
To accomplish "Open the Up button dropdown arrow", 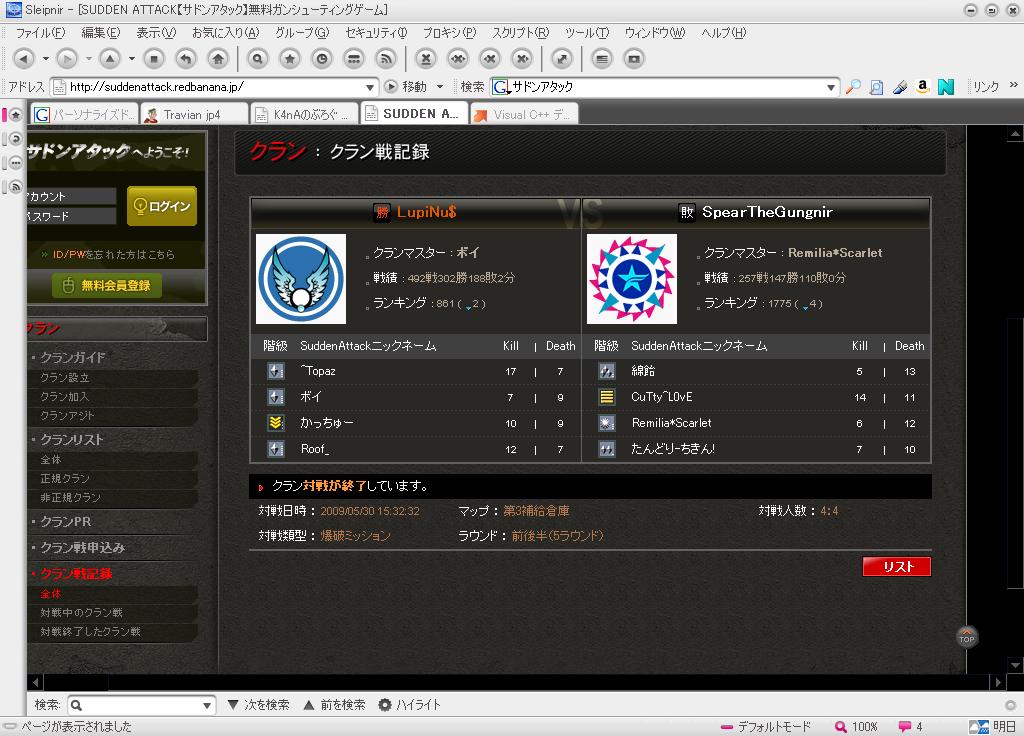I will (x=131, y=59).
